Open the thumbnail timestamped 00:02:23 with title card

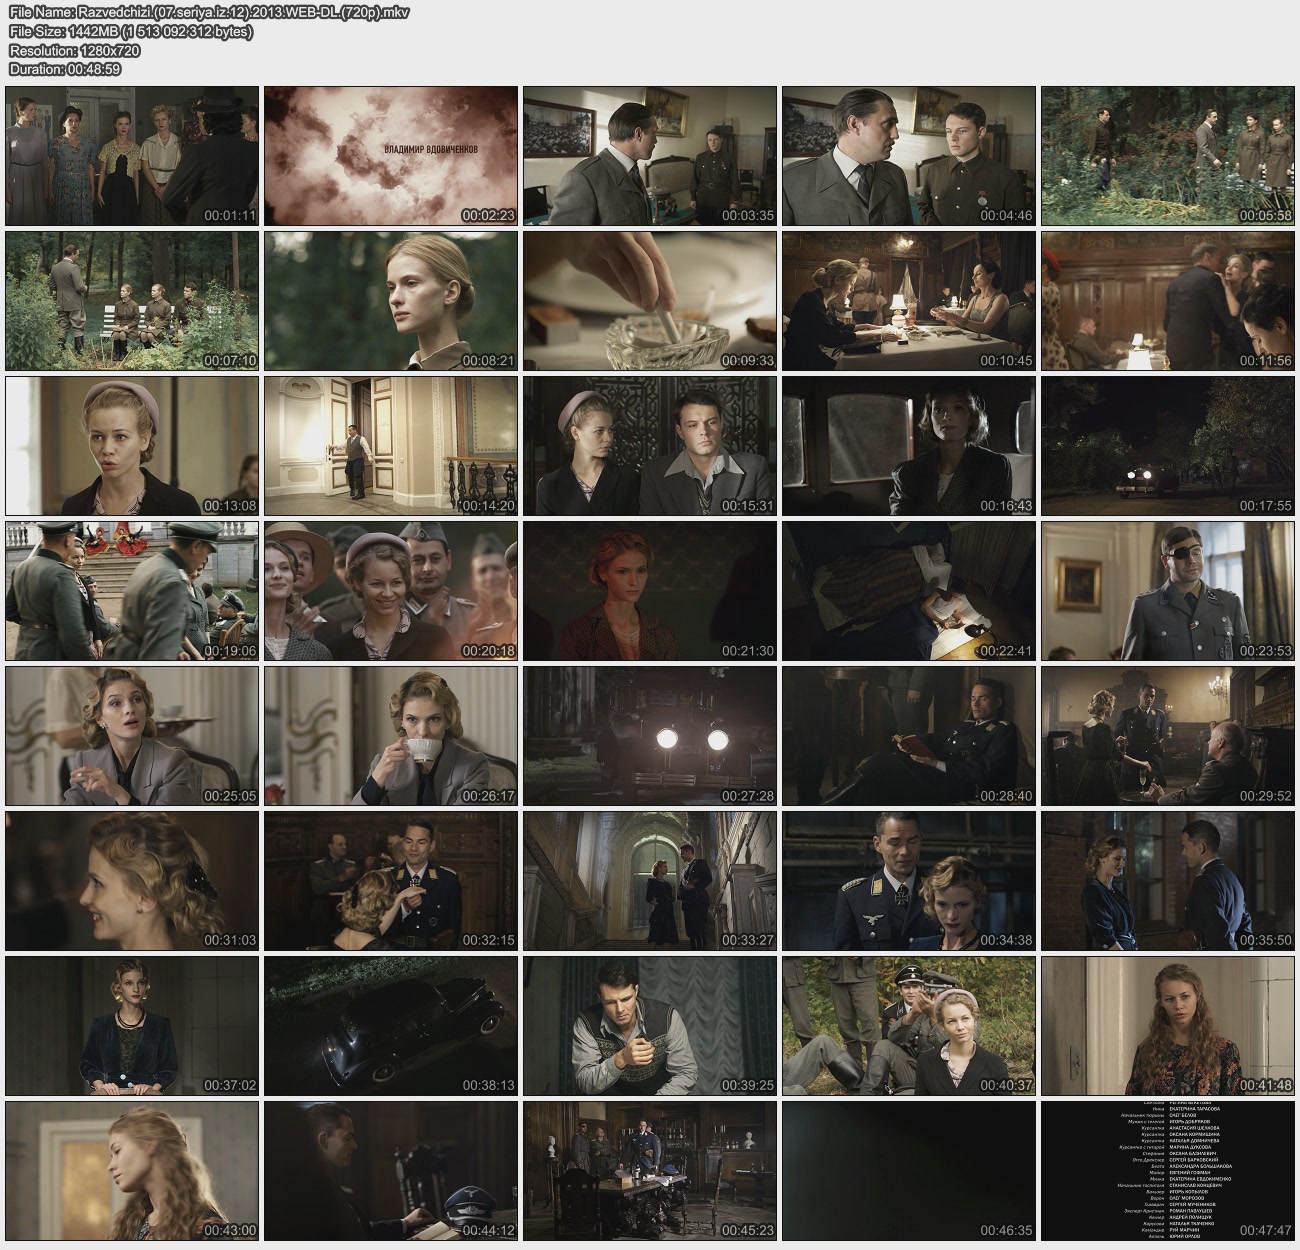pyautogui.click(x=391, y=155)
